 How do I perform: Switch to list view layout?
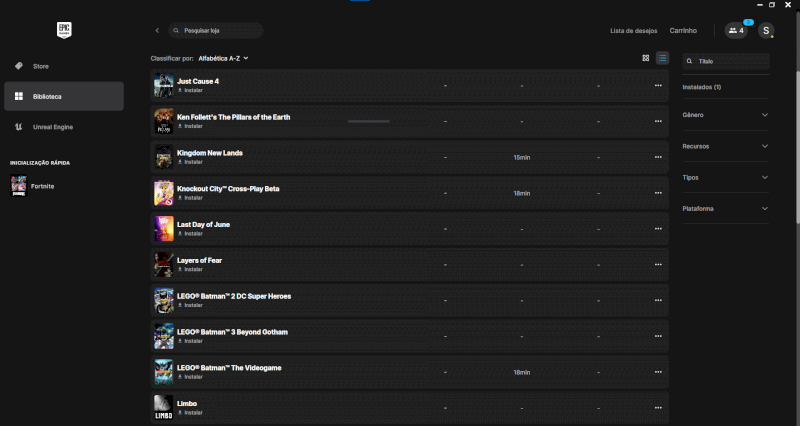pos(662,58)
